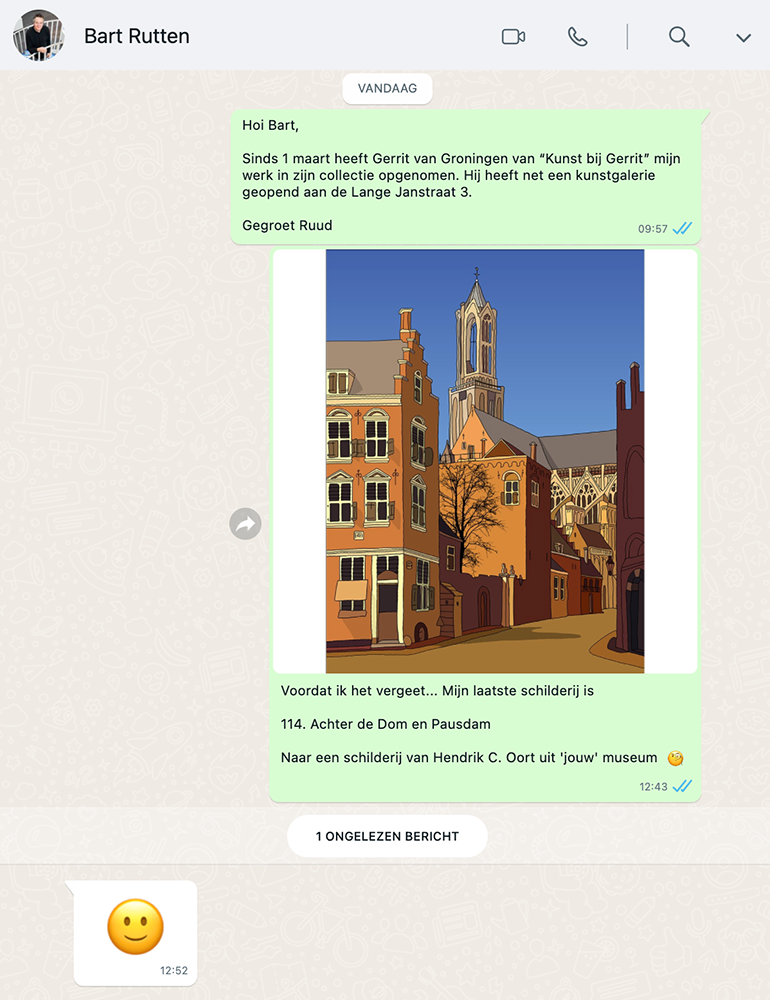Click the read receipt ticks next to 12:43

coord(682,786)
